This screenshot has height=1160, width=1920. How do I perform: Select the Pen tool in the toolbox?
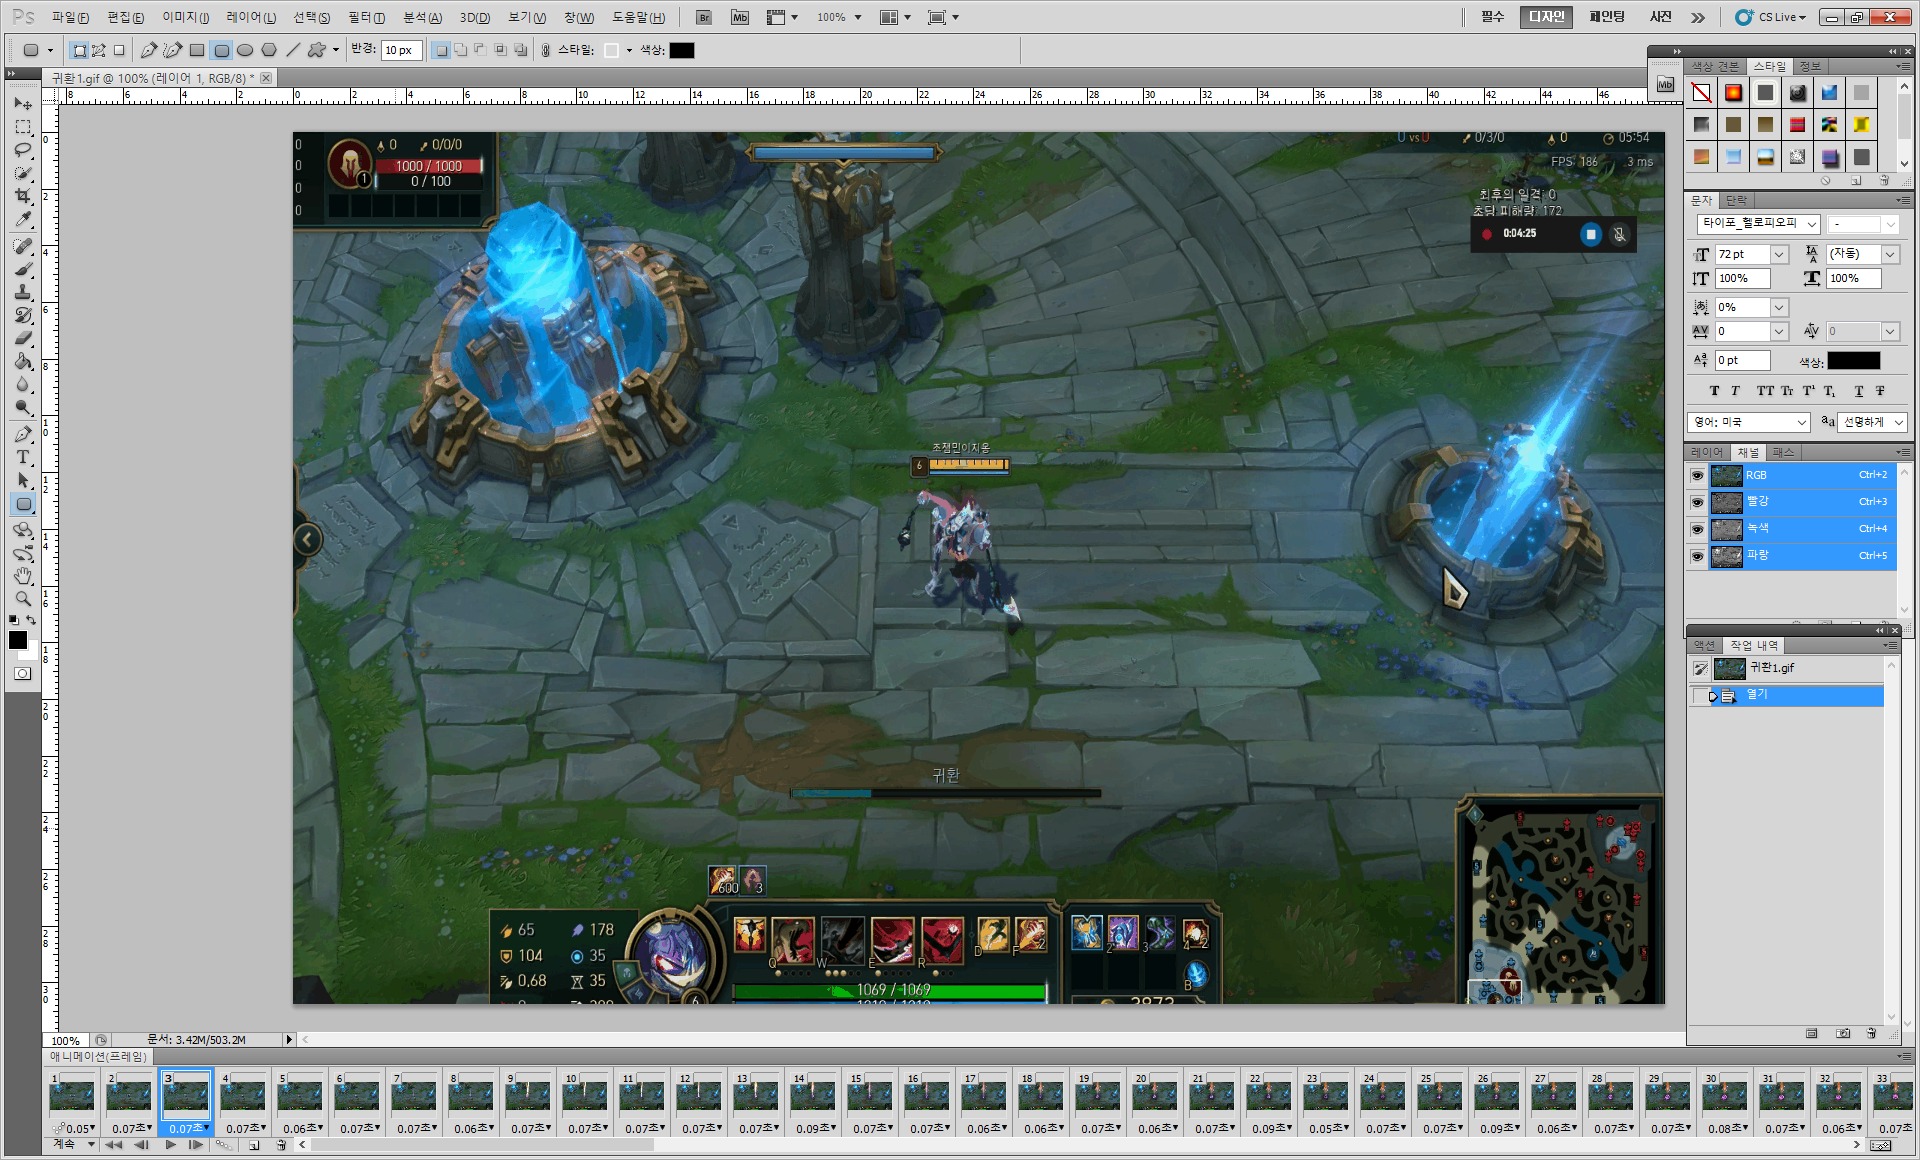pyautogui.click(x=23, y=434)
